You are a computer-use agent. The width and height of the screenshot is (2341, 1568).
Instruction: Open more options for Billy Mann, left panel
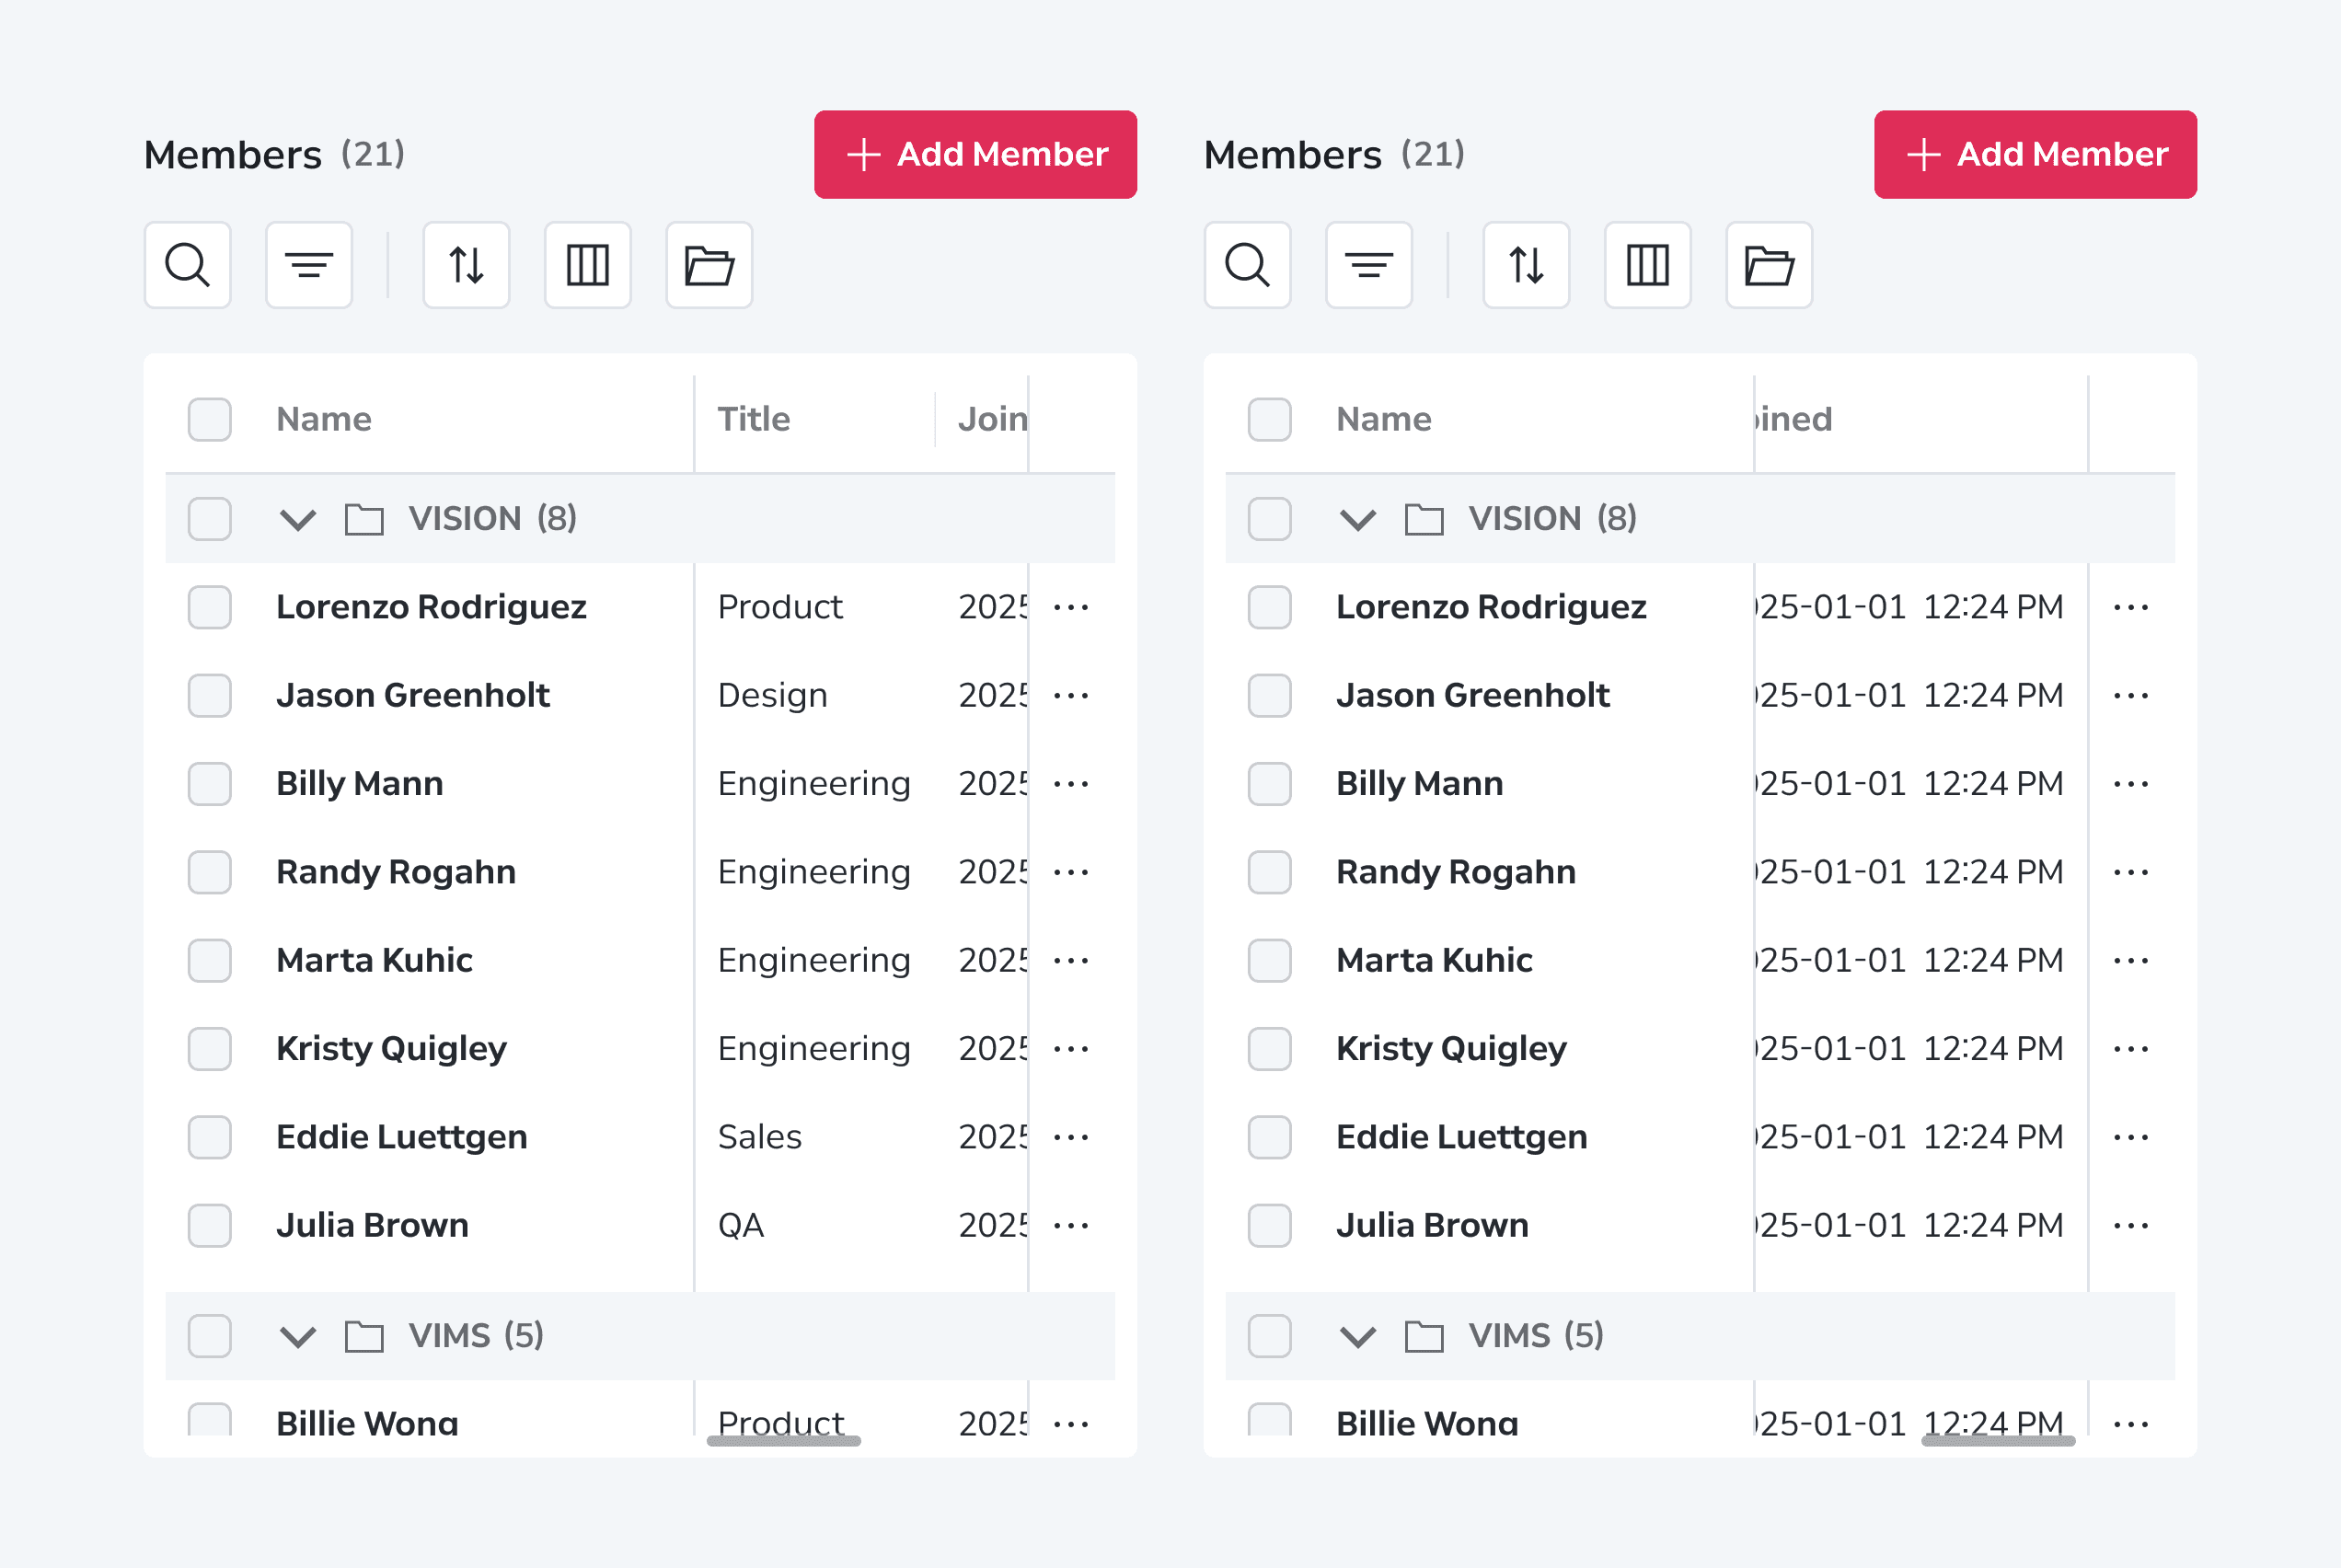click(1071, 783)
